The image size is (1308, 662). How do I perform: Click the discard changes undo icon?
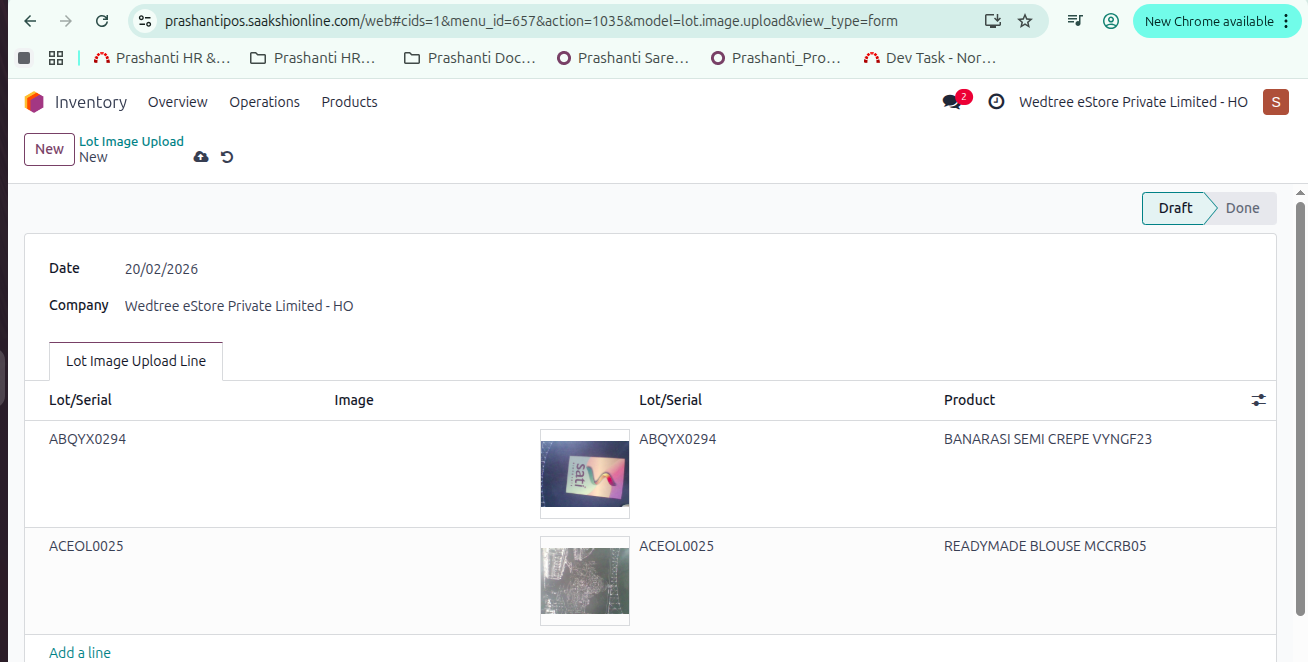tap(227, 157)
